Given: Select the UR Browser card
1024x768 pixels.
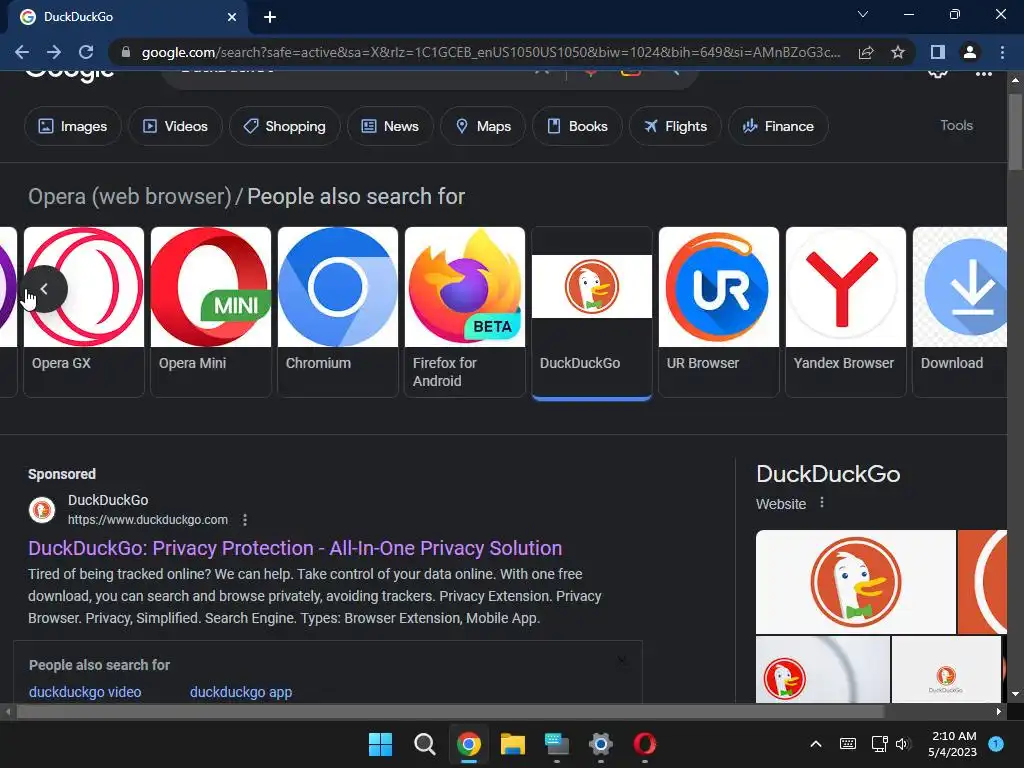Looking at the screenshot, I should click(718, 312).
